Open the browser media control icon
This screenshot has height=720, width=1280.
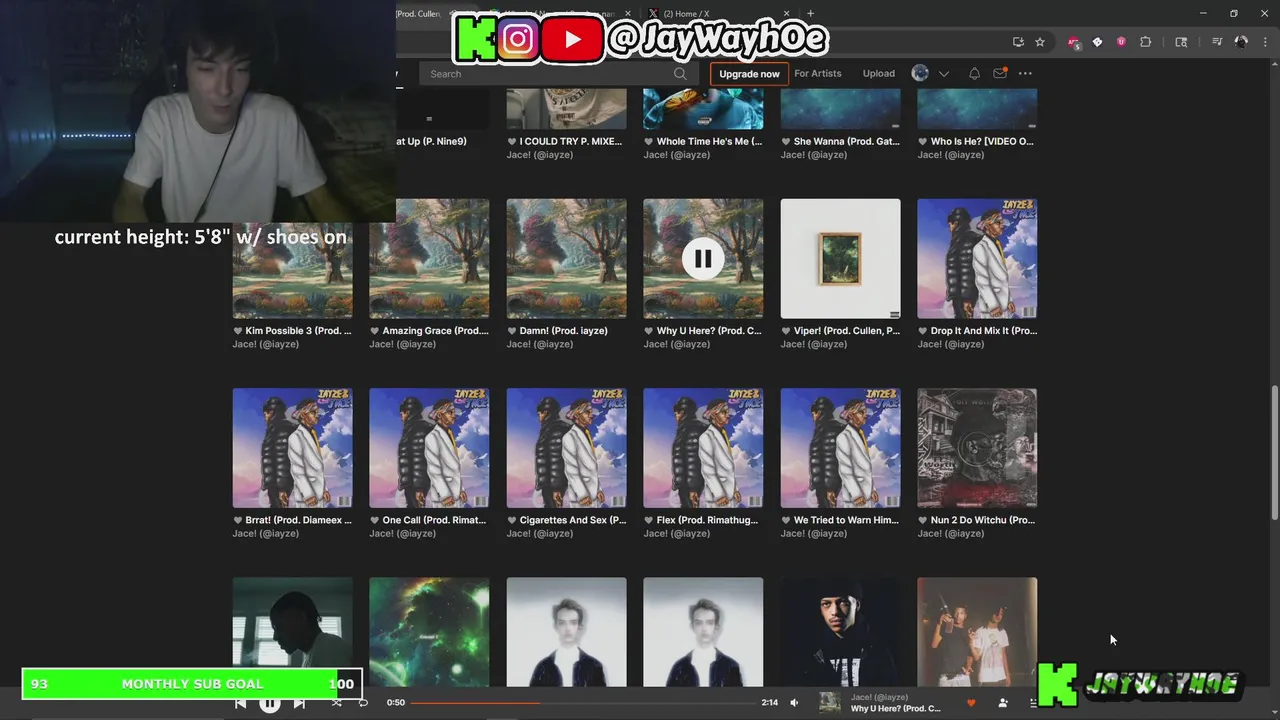[x=1217, y=42]
